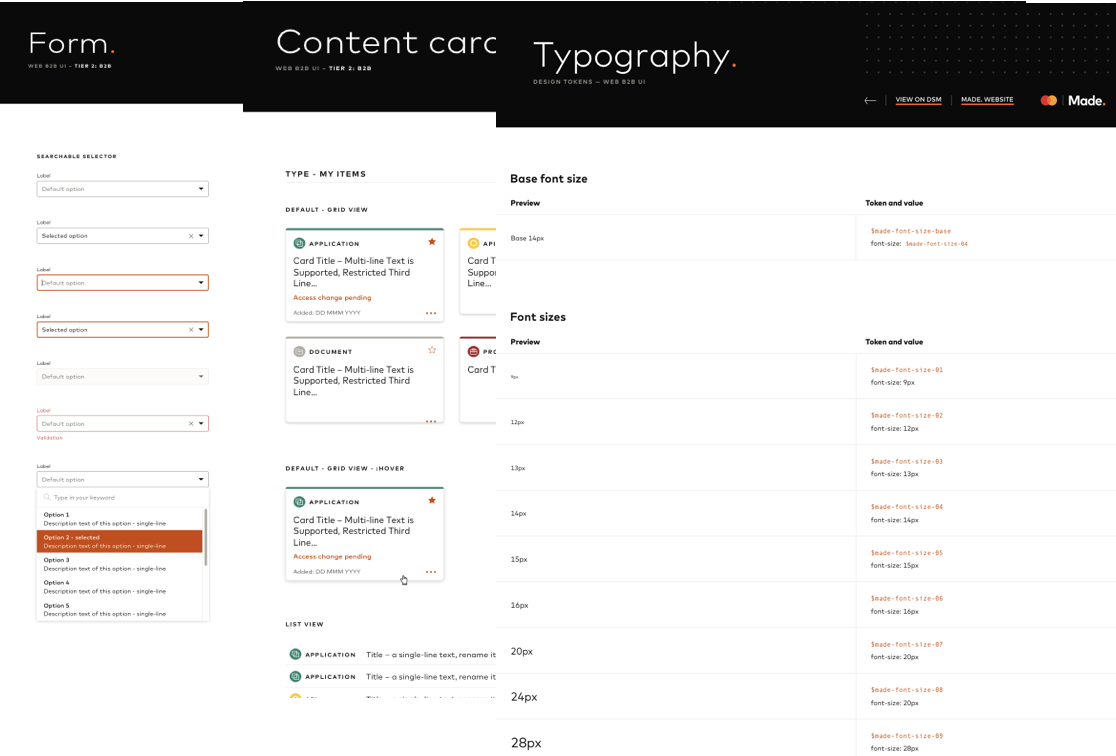1116x756 pixels.
Task: Click the $made-font-size-09 token
Action: tap(907, 736)
